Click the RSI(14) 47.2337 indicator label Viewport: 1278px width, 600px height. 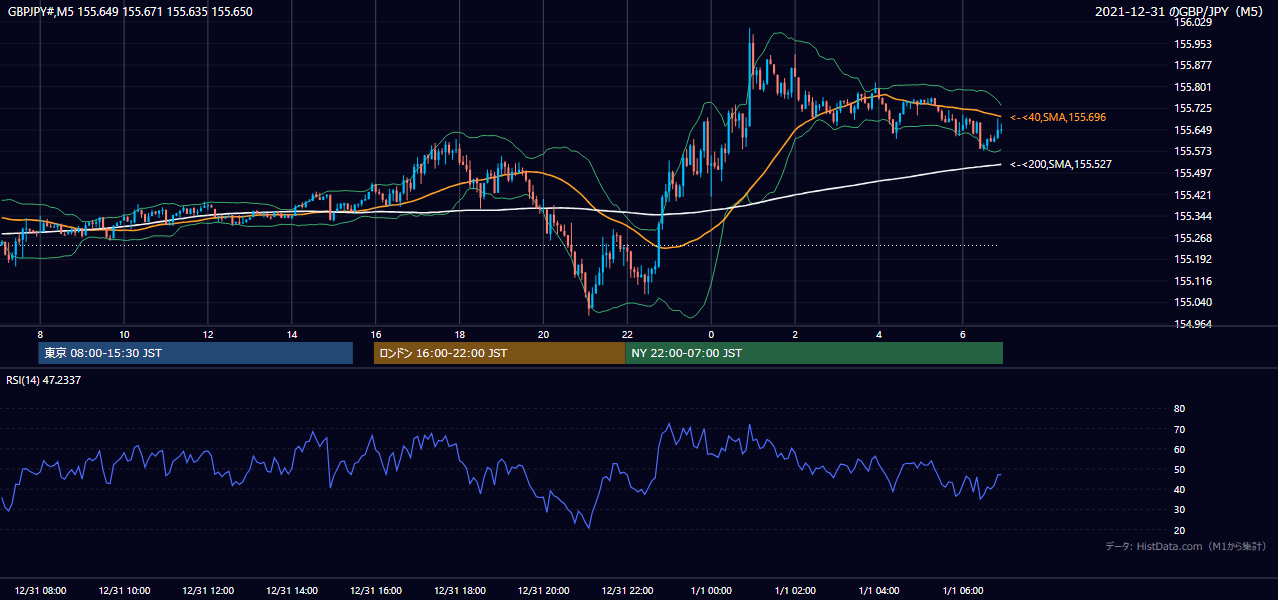pos(43,380)
